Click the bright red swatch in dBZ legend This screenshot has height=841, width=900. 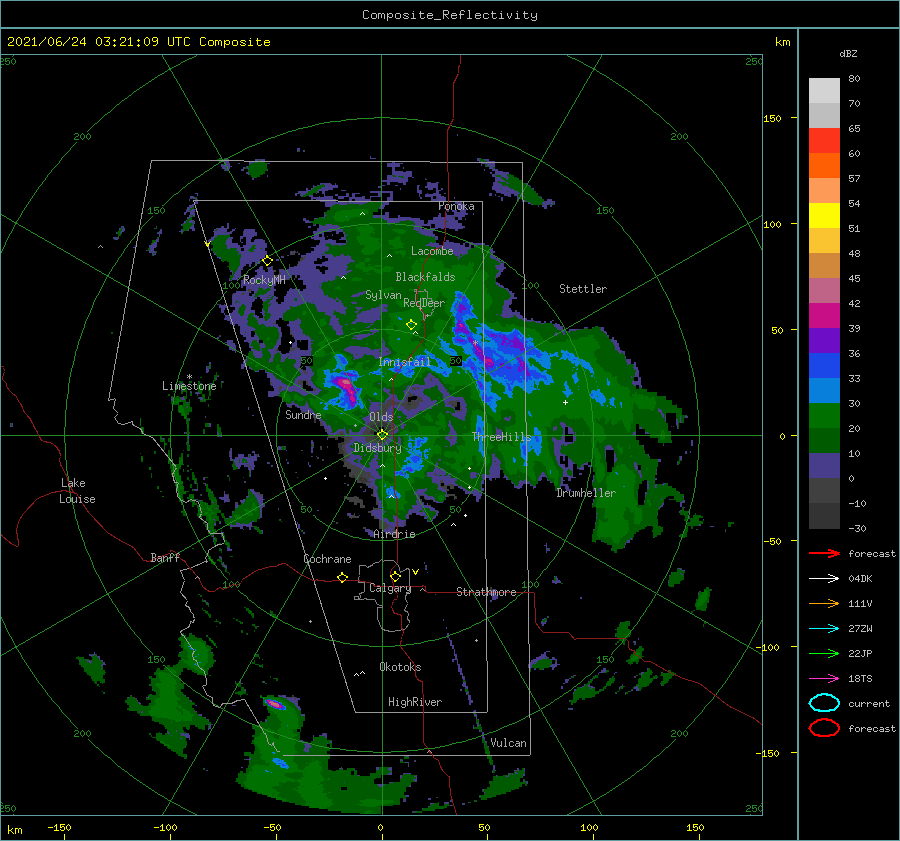tap(824, 141)
